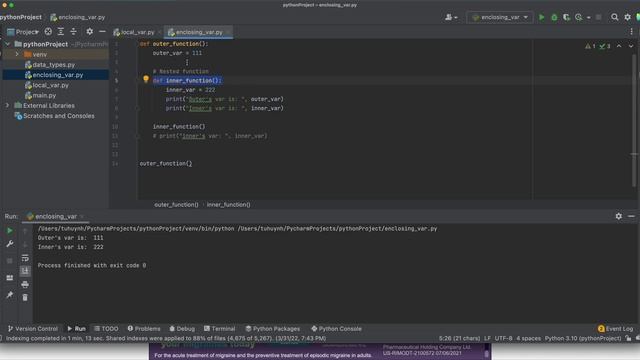Pin the Run tab with pin icon
This screenshot has width=640, height=360.
tap(10, 295)
